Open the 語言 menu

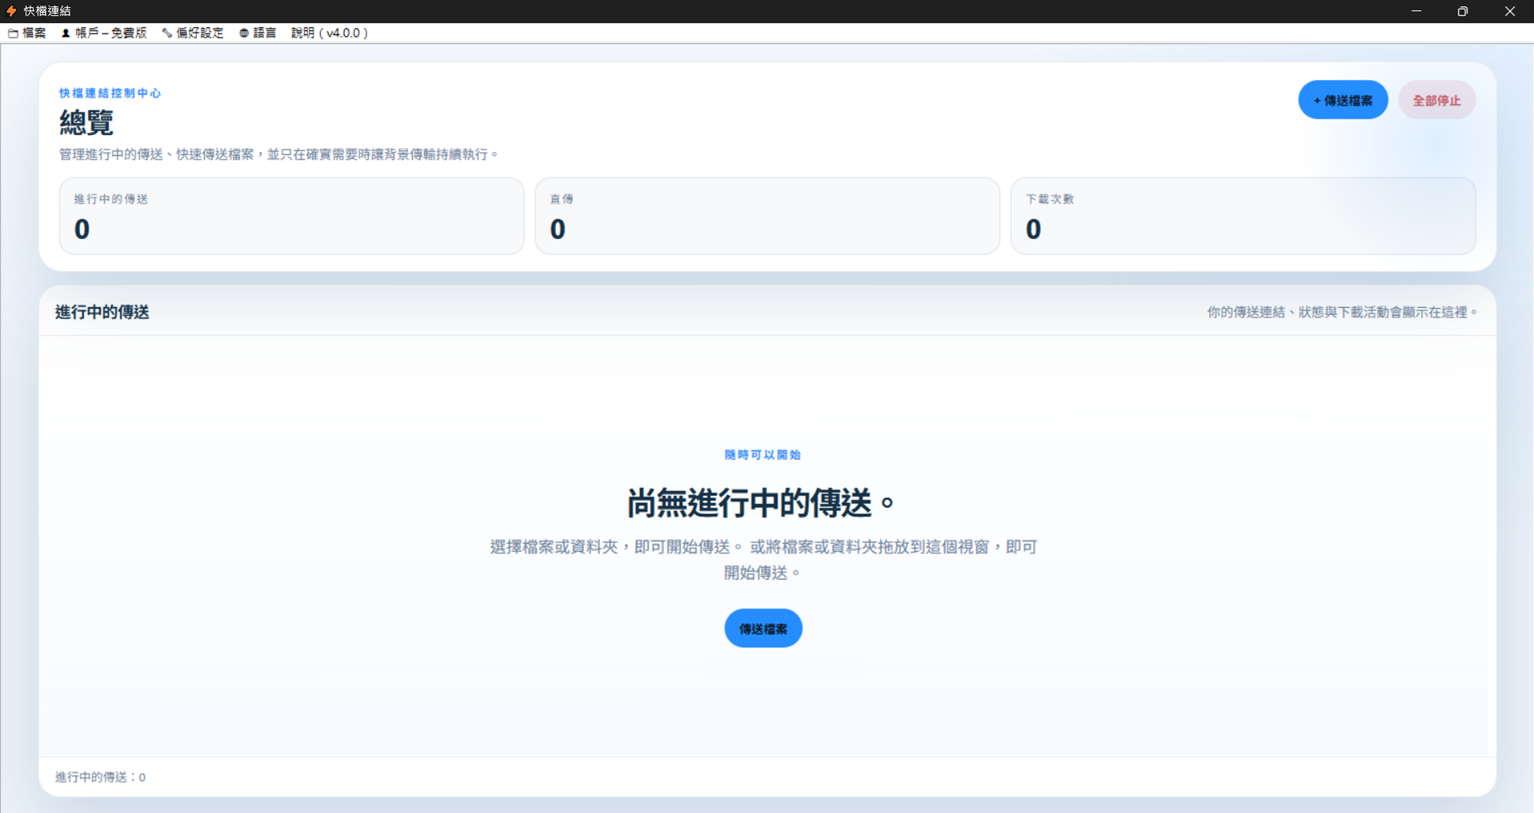pyautogui.click(x=258, y=33)
